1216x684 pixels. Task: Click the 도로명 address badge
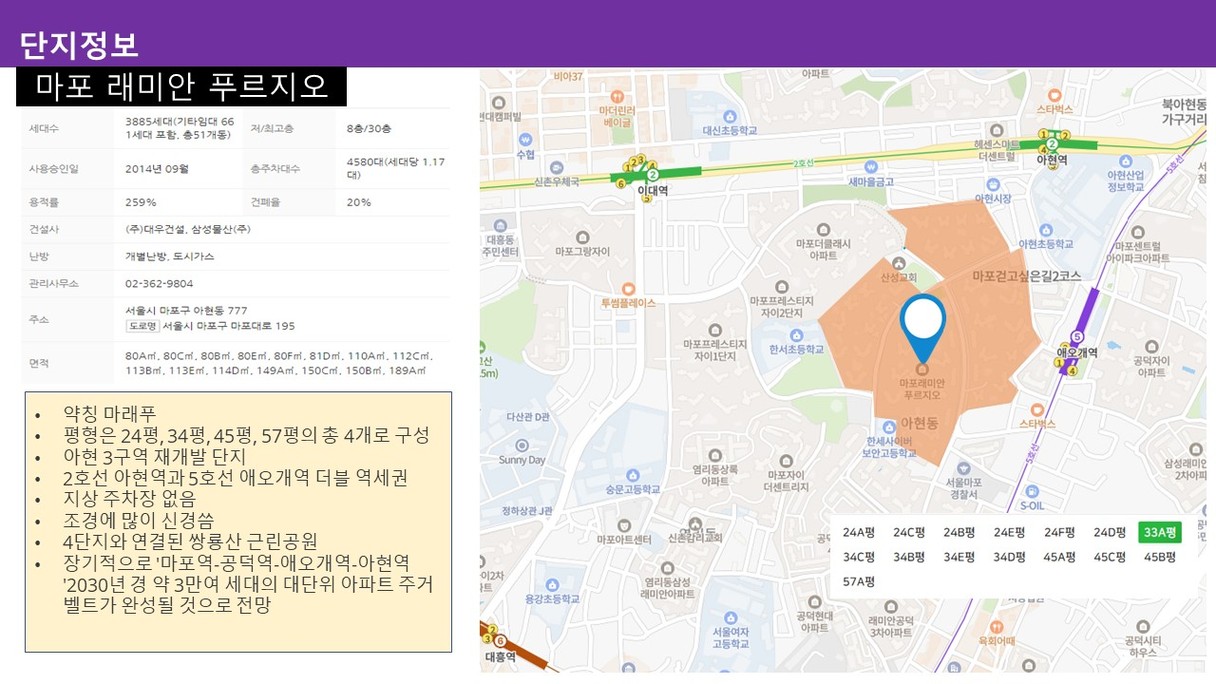(x=142, y=326)
